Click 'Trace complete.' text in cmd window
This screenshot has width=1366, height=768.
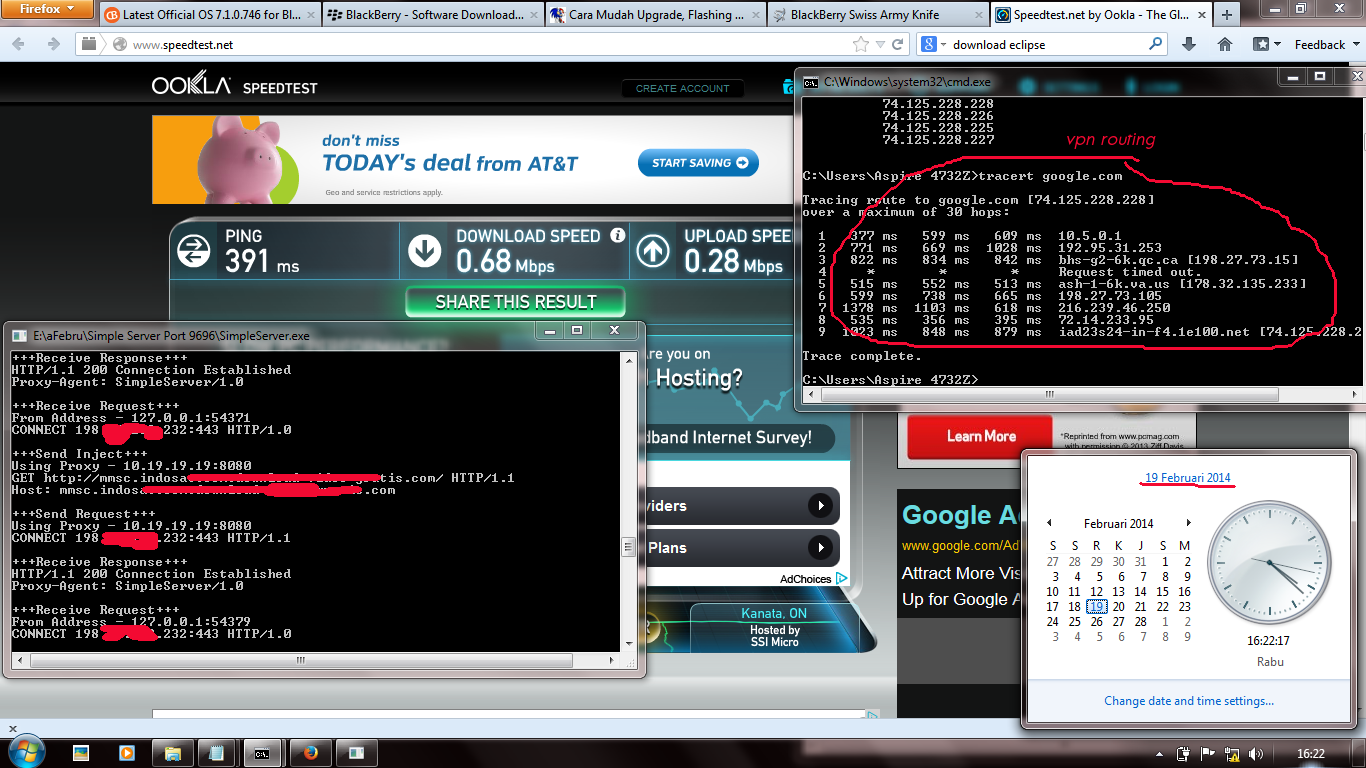pyautogui.click(x=860, y=356)
